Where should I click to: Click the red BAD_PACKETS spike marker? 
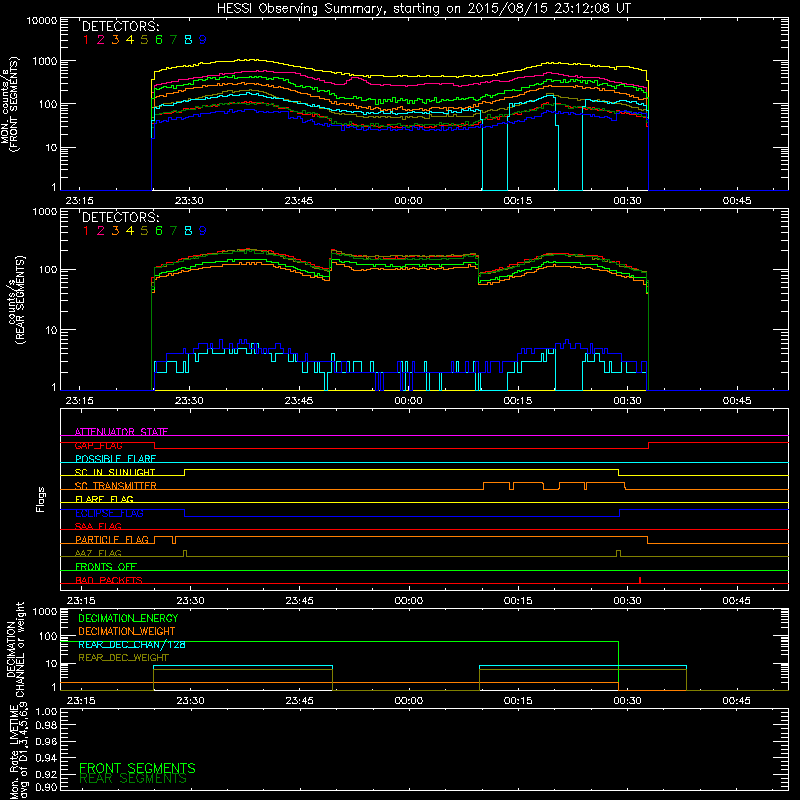640,580
